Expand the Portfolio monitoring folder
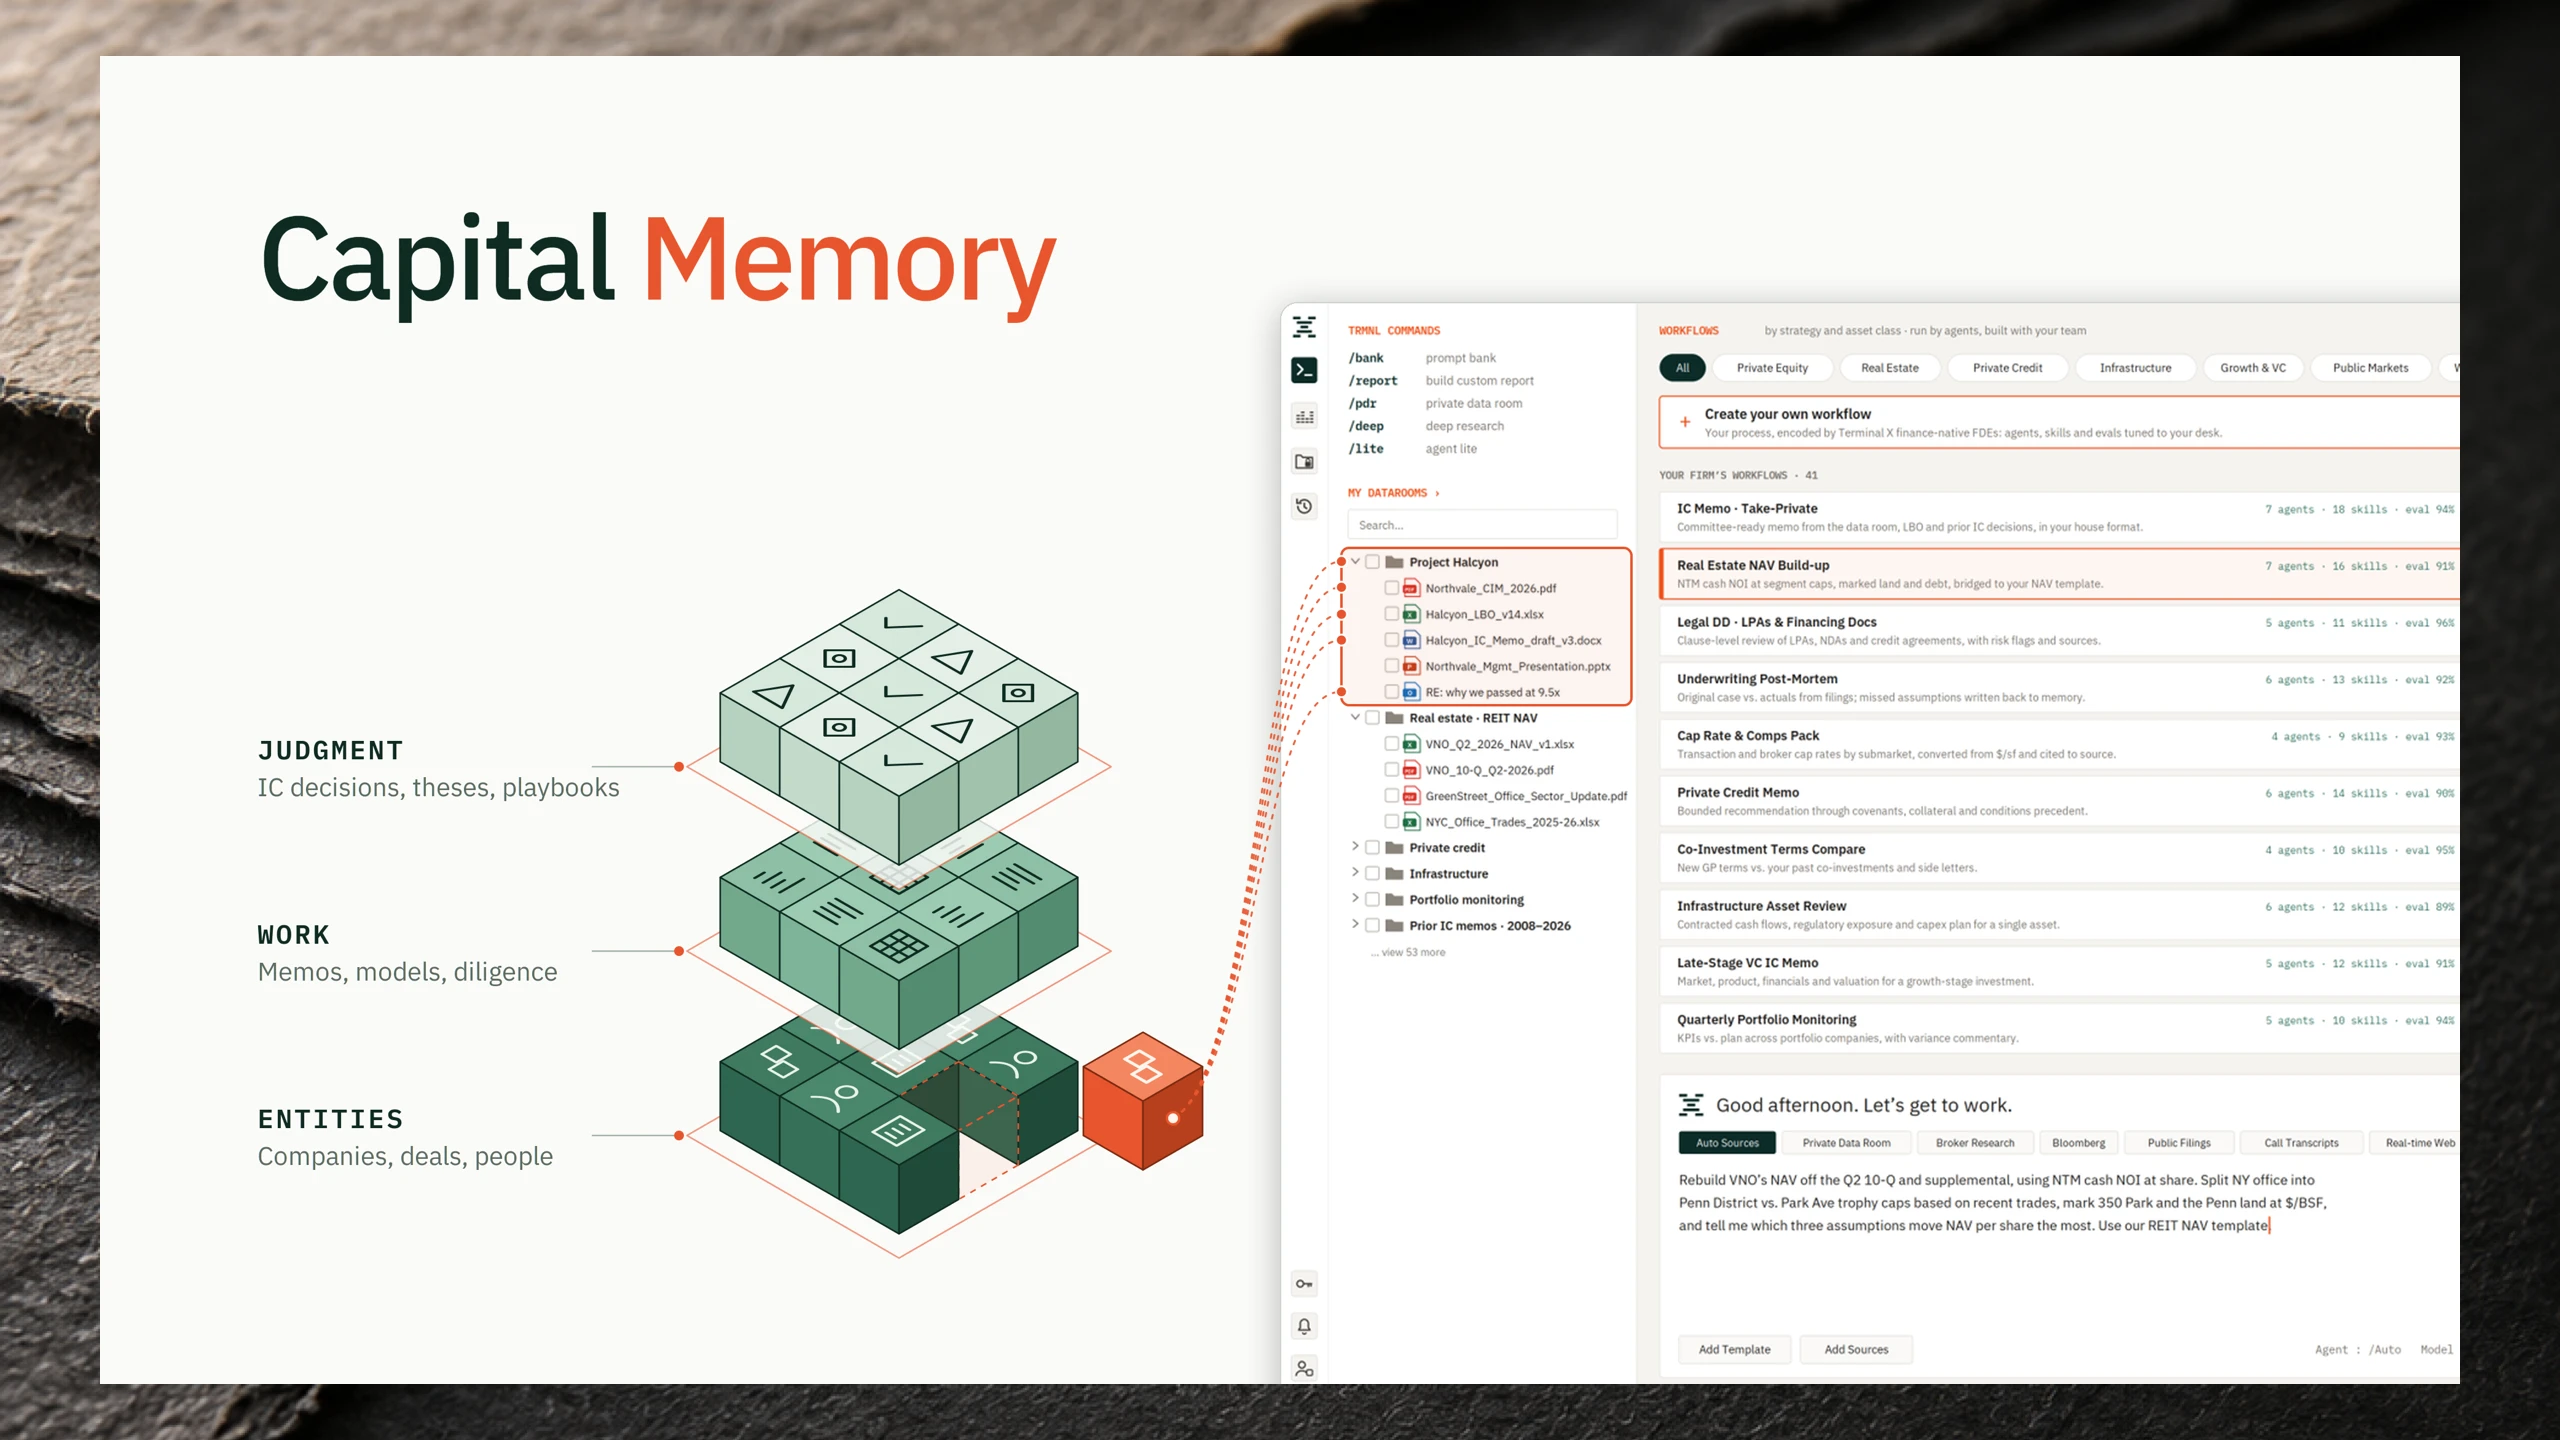This screenshot has width=2560, height=1440. tap(1356, 899)
